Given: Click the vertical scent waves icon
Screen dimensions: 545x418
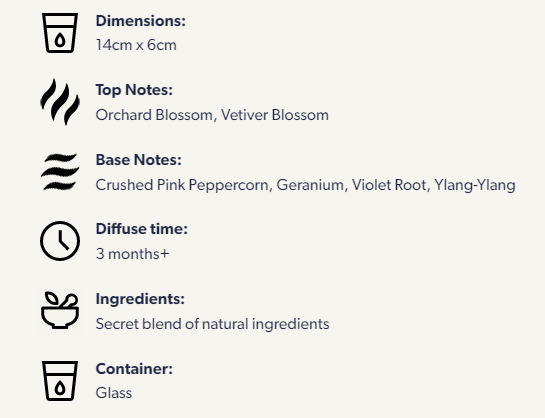Looking at the screenshot, I should 60,102.
